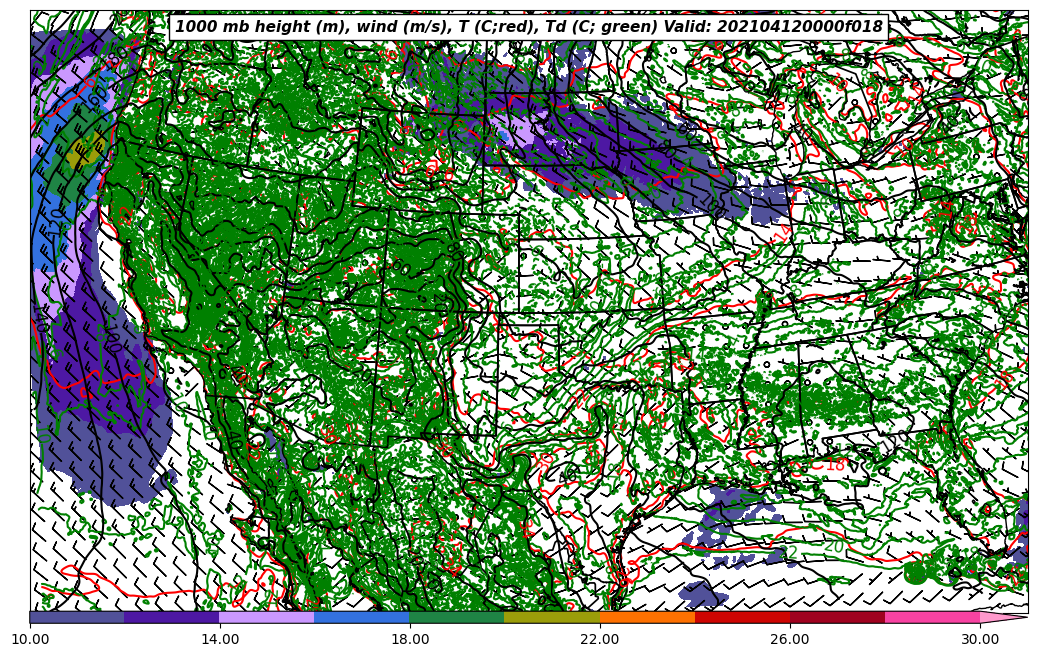Image resolution: width=1037 pixels, height=657 pixels.
Task: Click the red 18 temperature contour label
Action: (835, 465)
